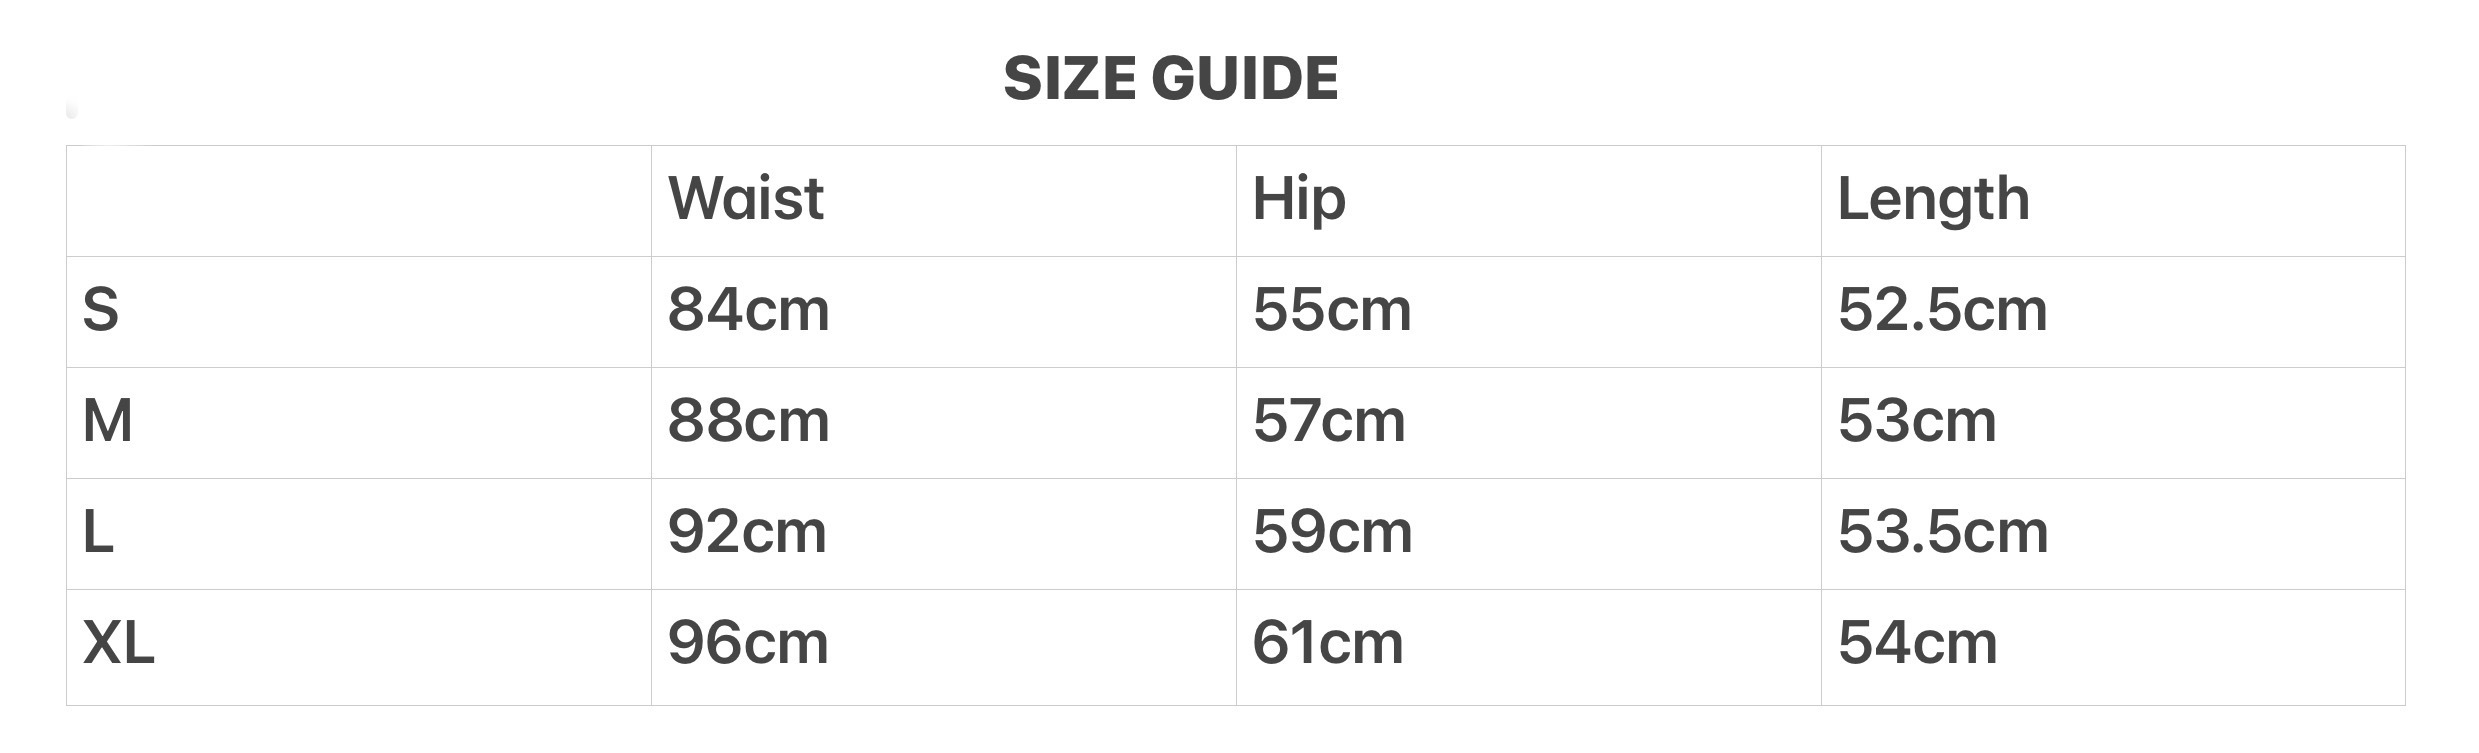Select the 96cm waist cell

pos(748,642)
